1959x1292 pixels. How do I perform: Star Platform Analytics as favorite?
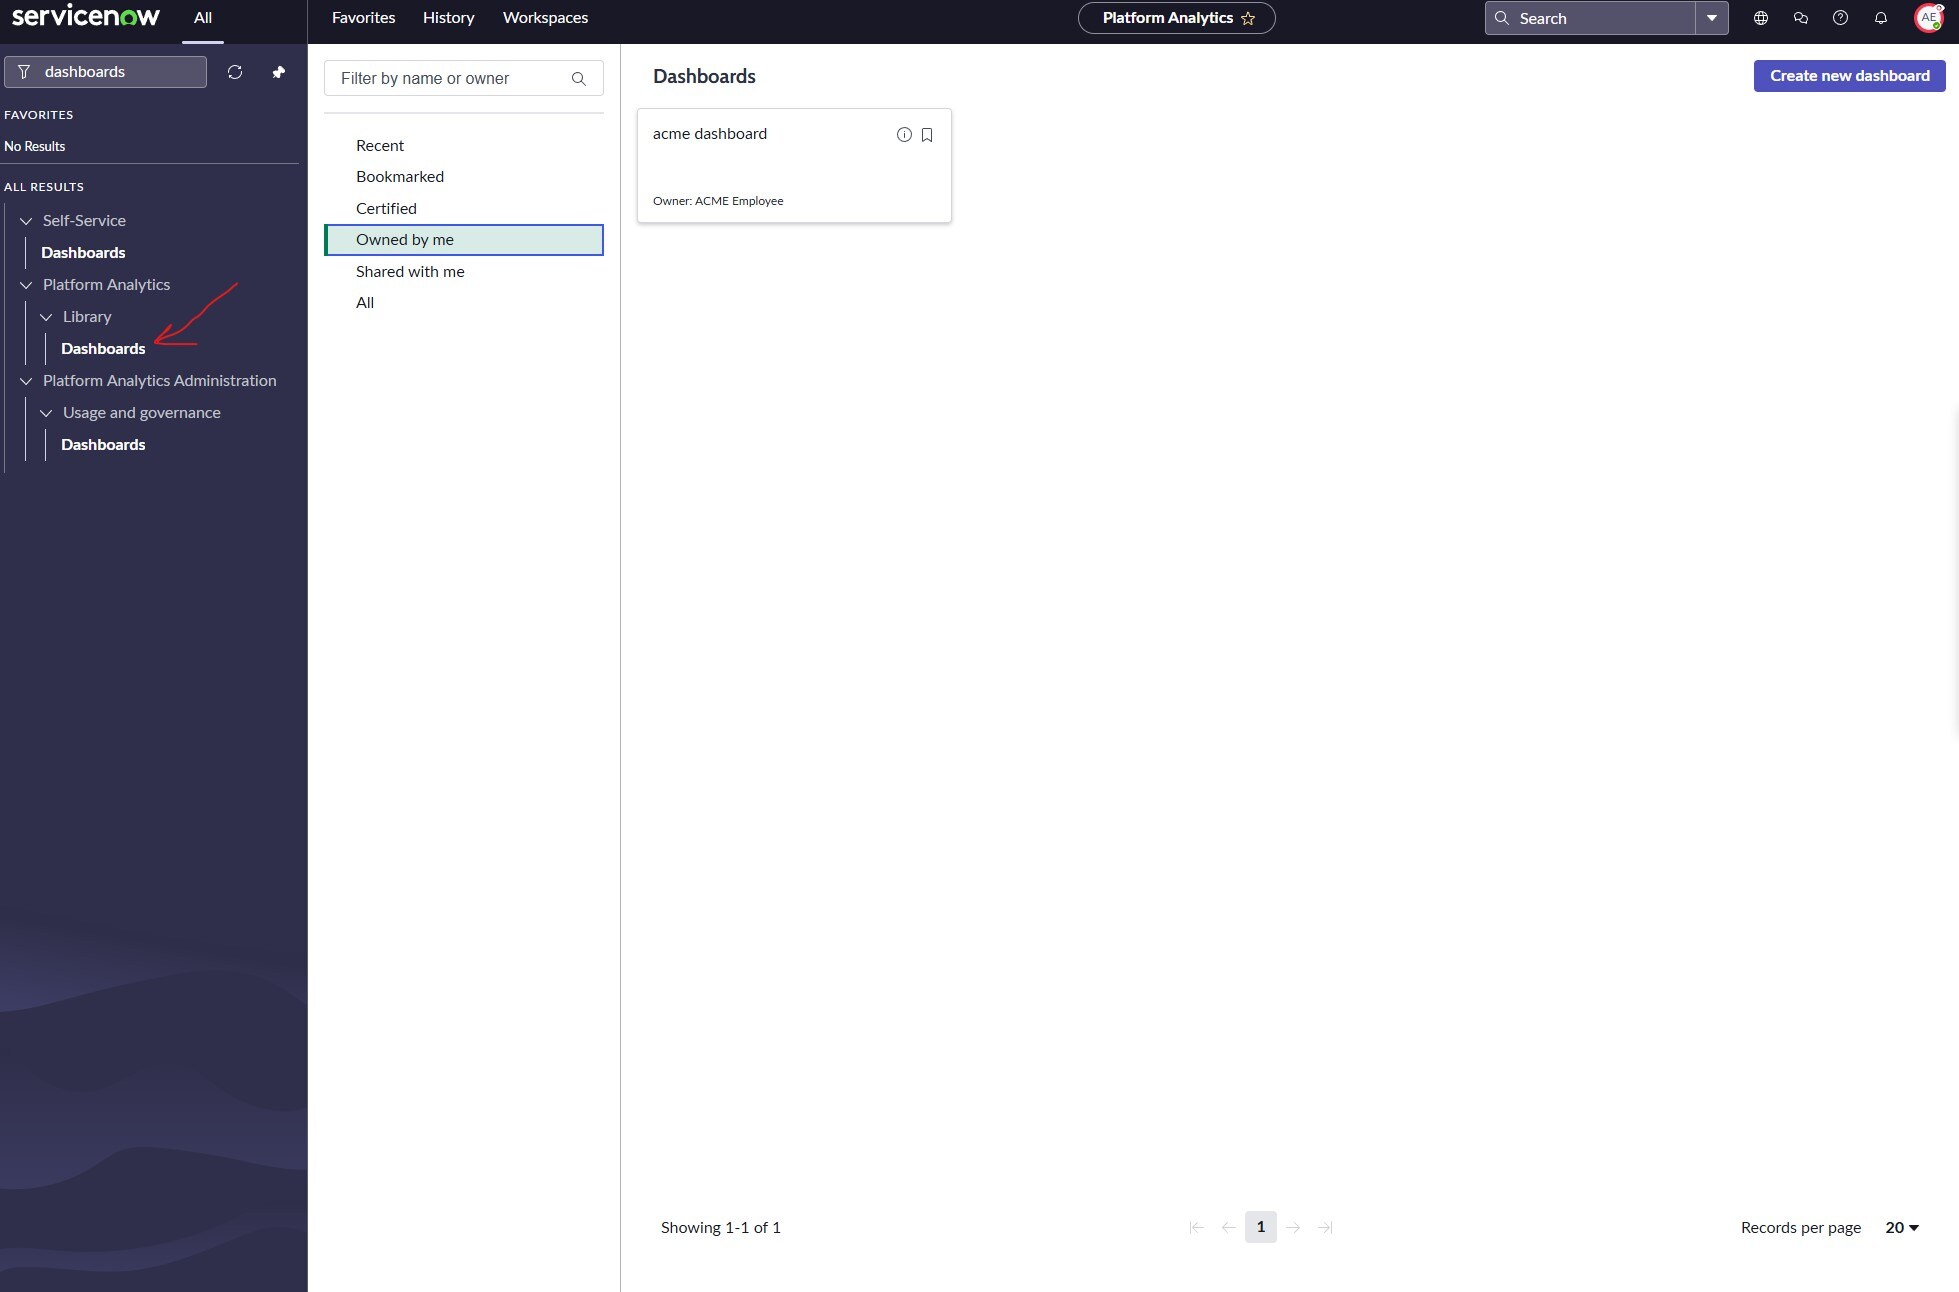tap(1248, 18)
